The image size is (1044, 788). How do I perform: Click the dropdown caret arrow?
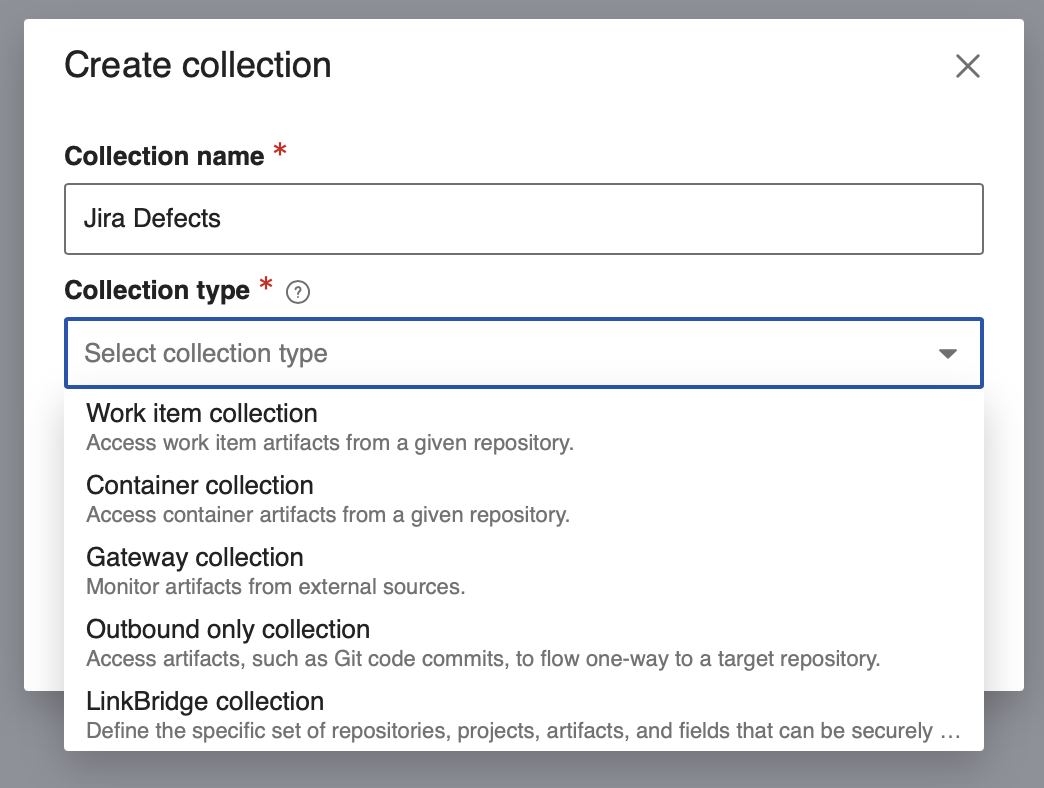(x=946, y=353)
